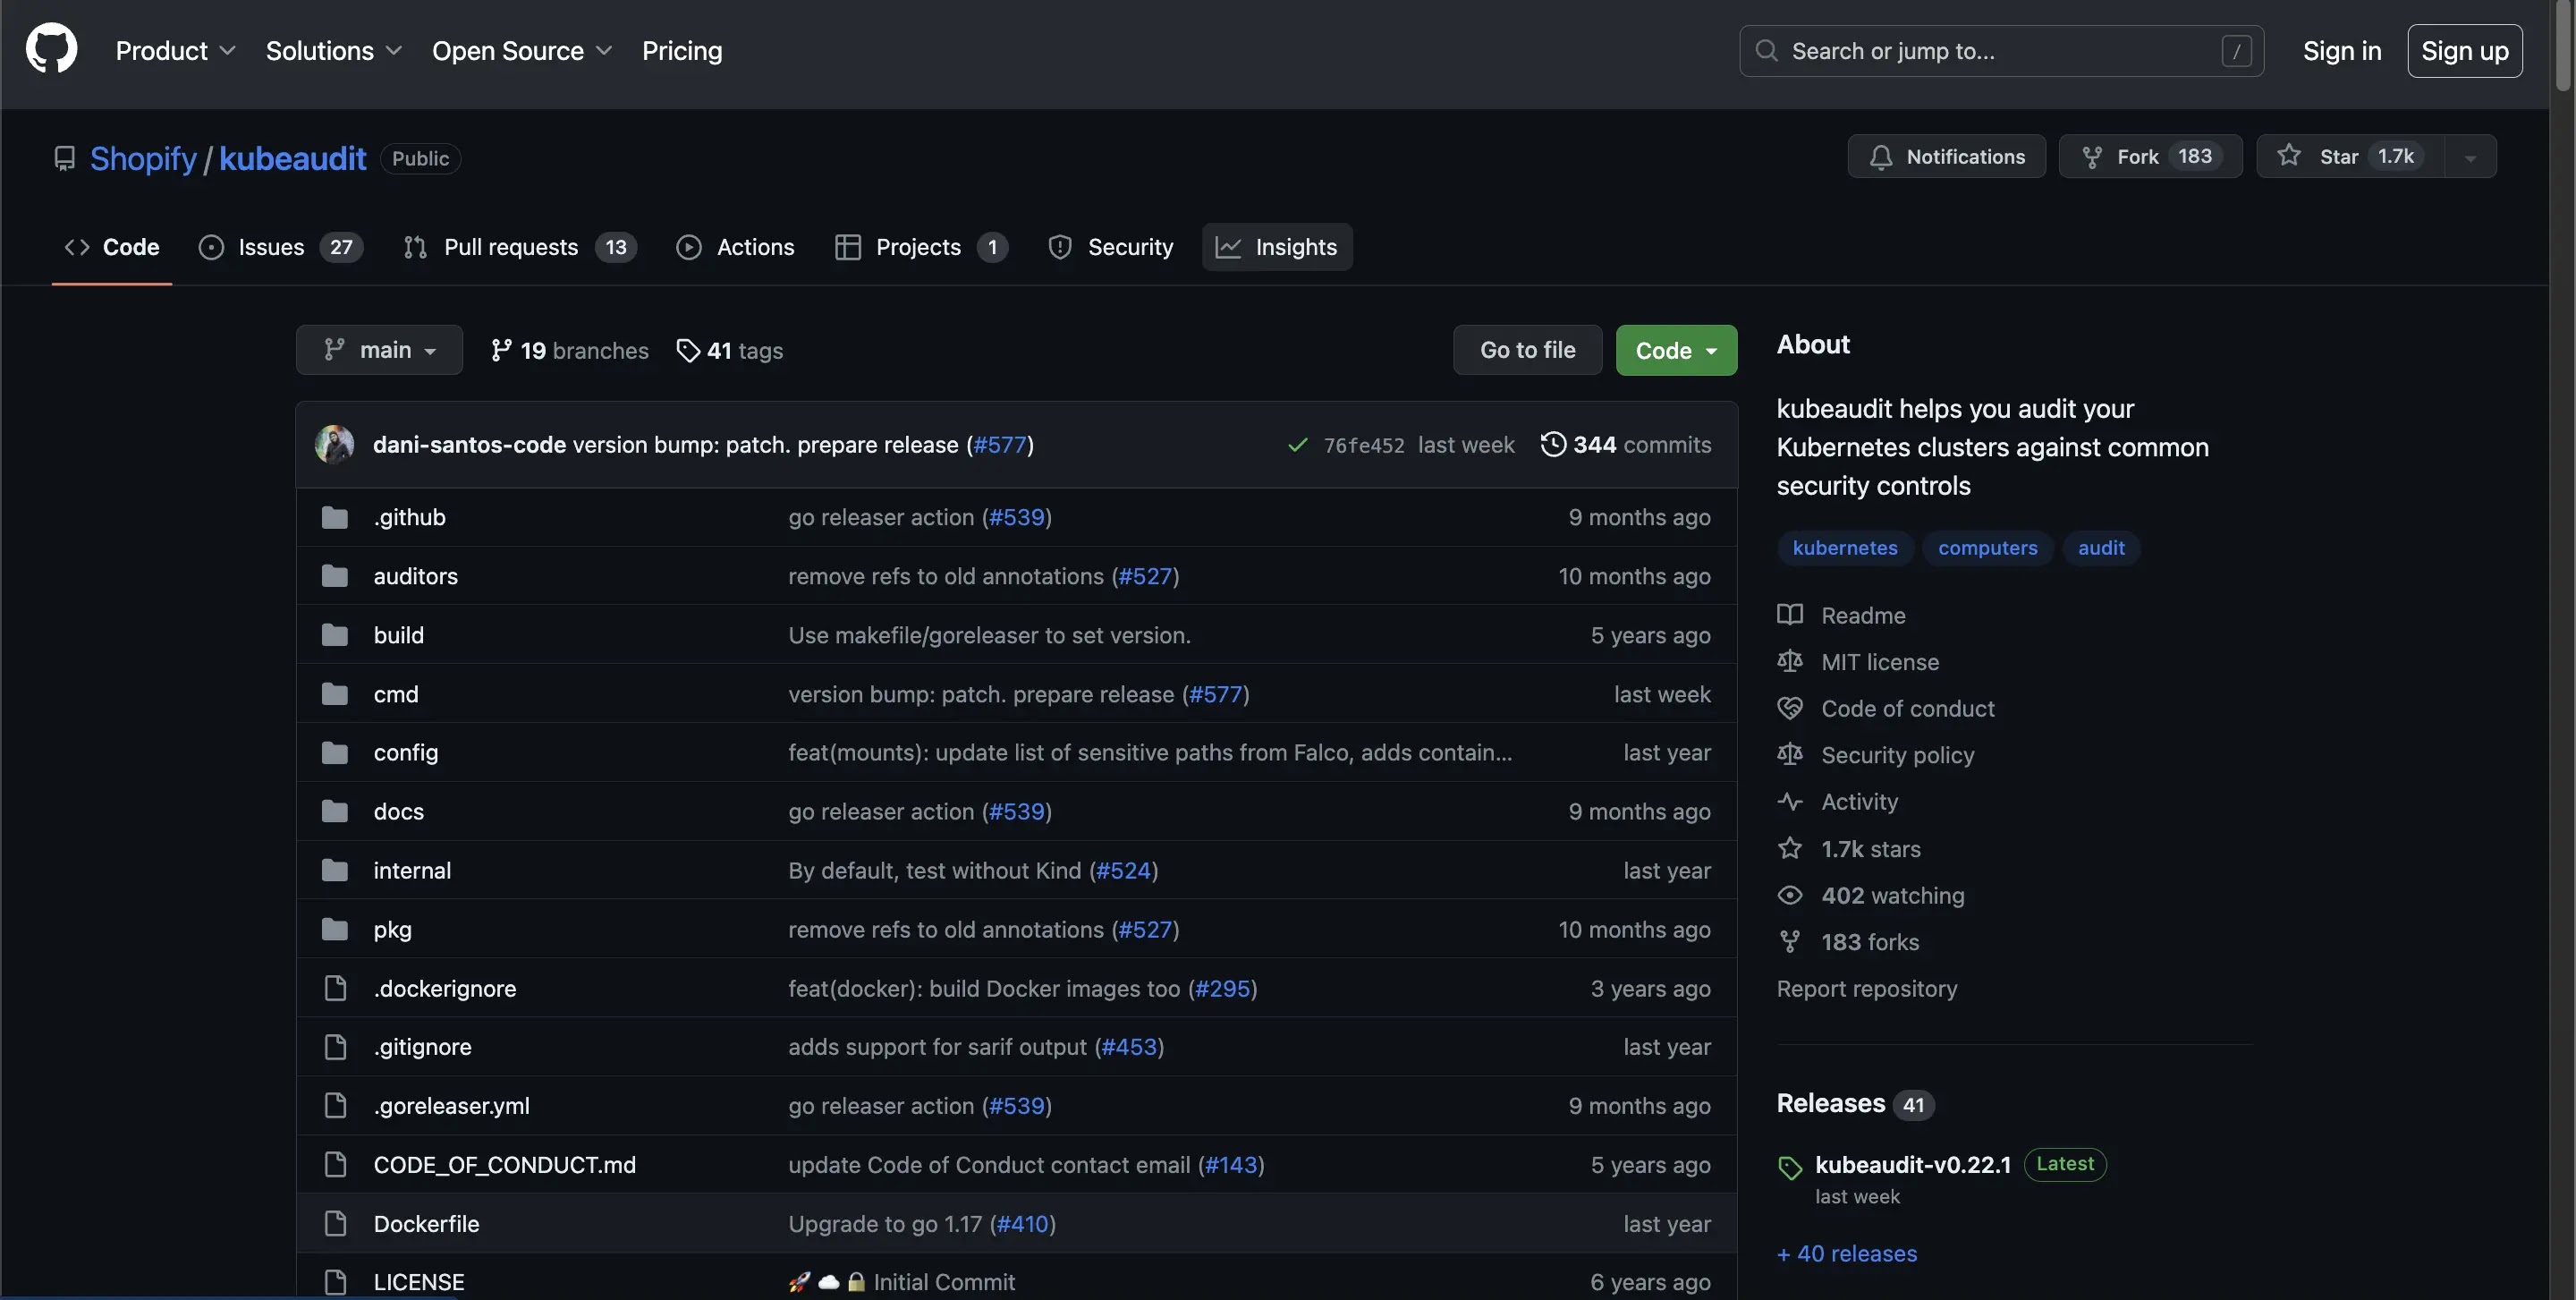Click Sign in

tap(2342, 50)
